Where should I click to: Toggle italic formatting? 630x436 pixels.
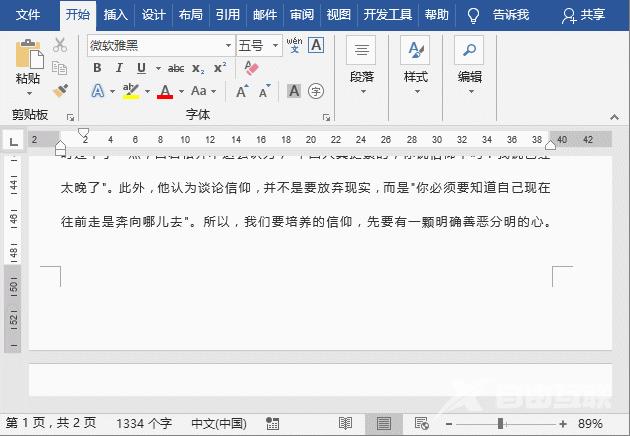tap(119, 68)
